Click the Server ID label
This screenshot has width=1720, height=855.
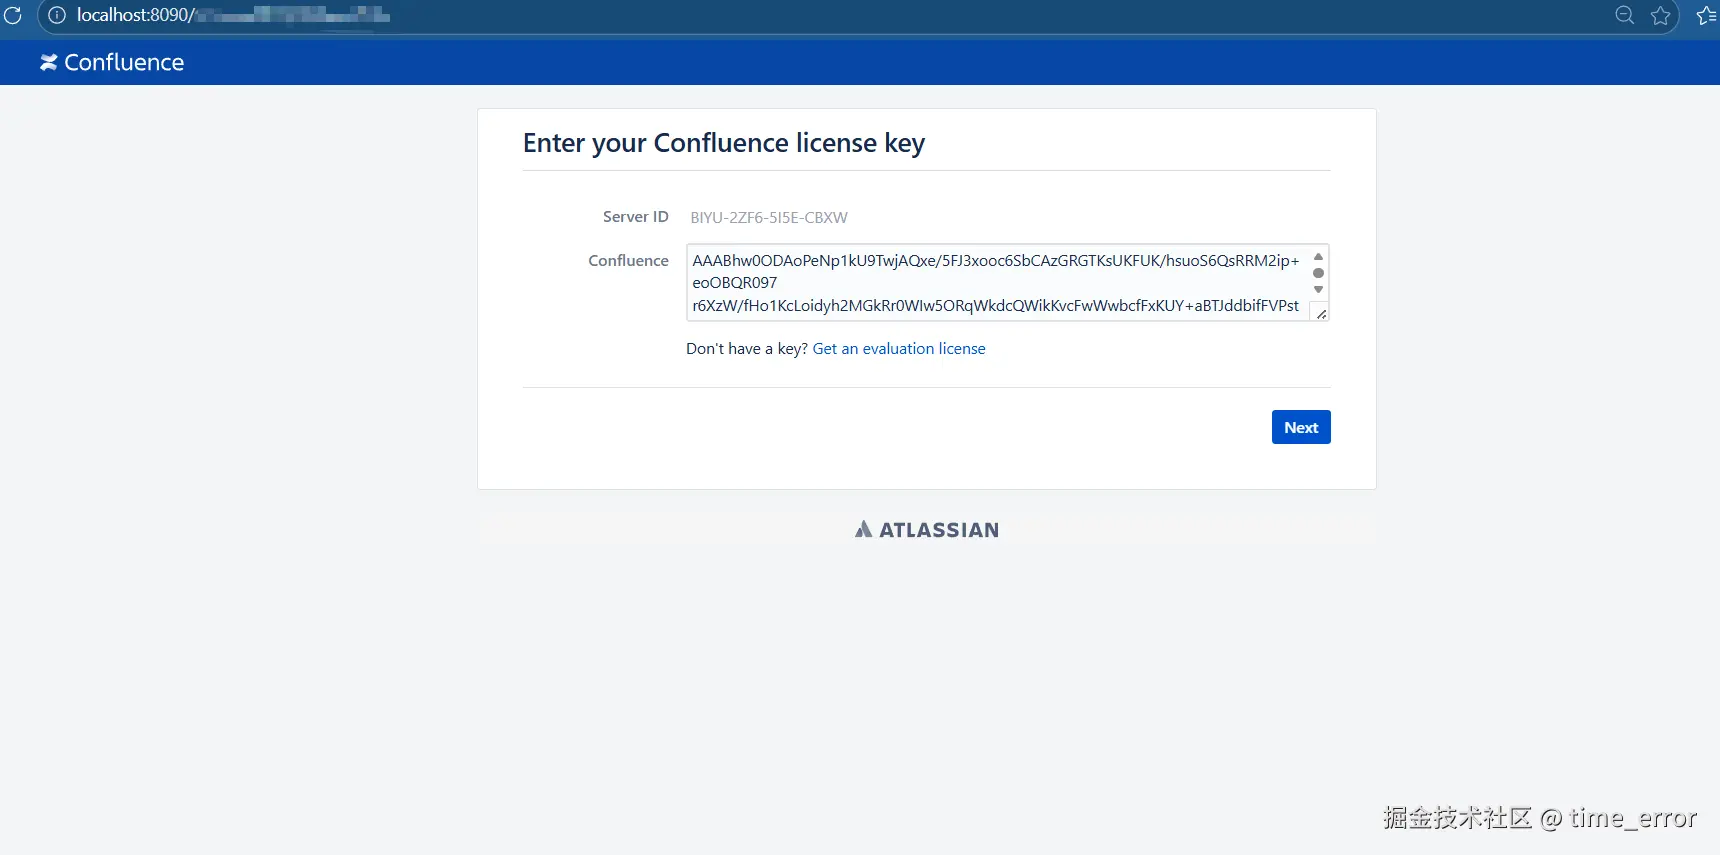point(635,217)
